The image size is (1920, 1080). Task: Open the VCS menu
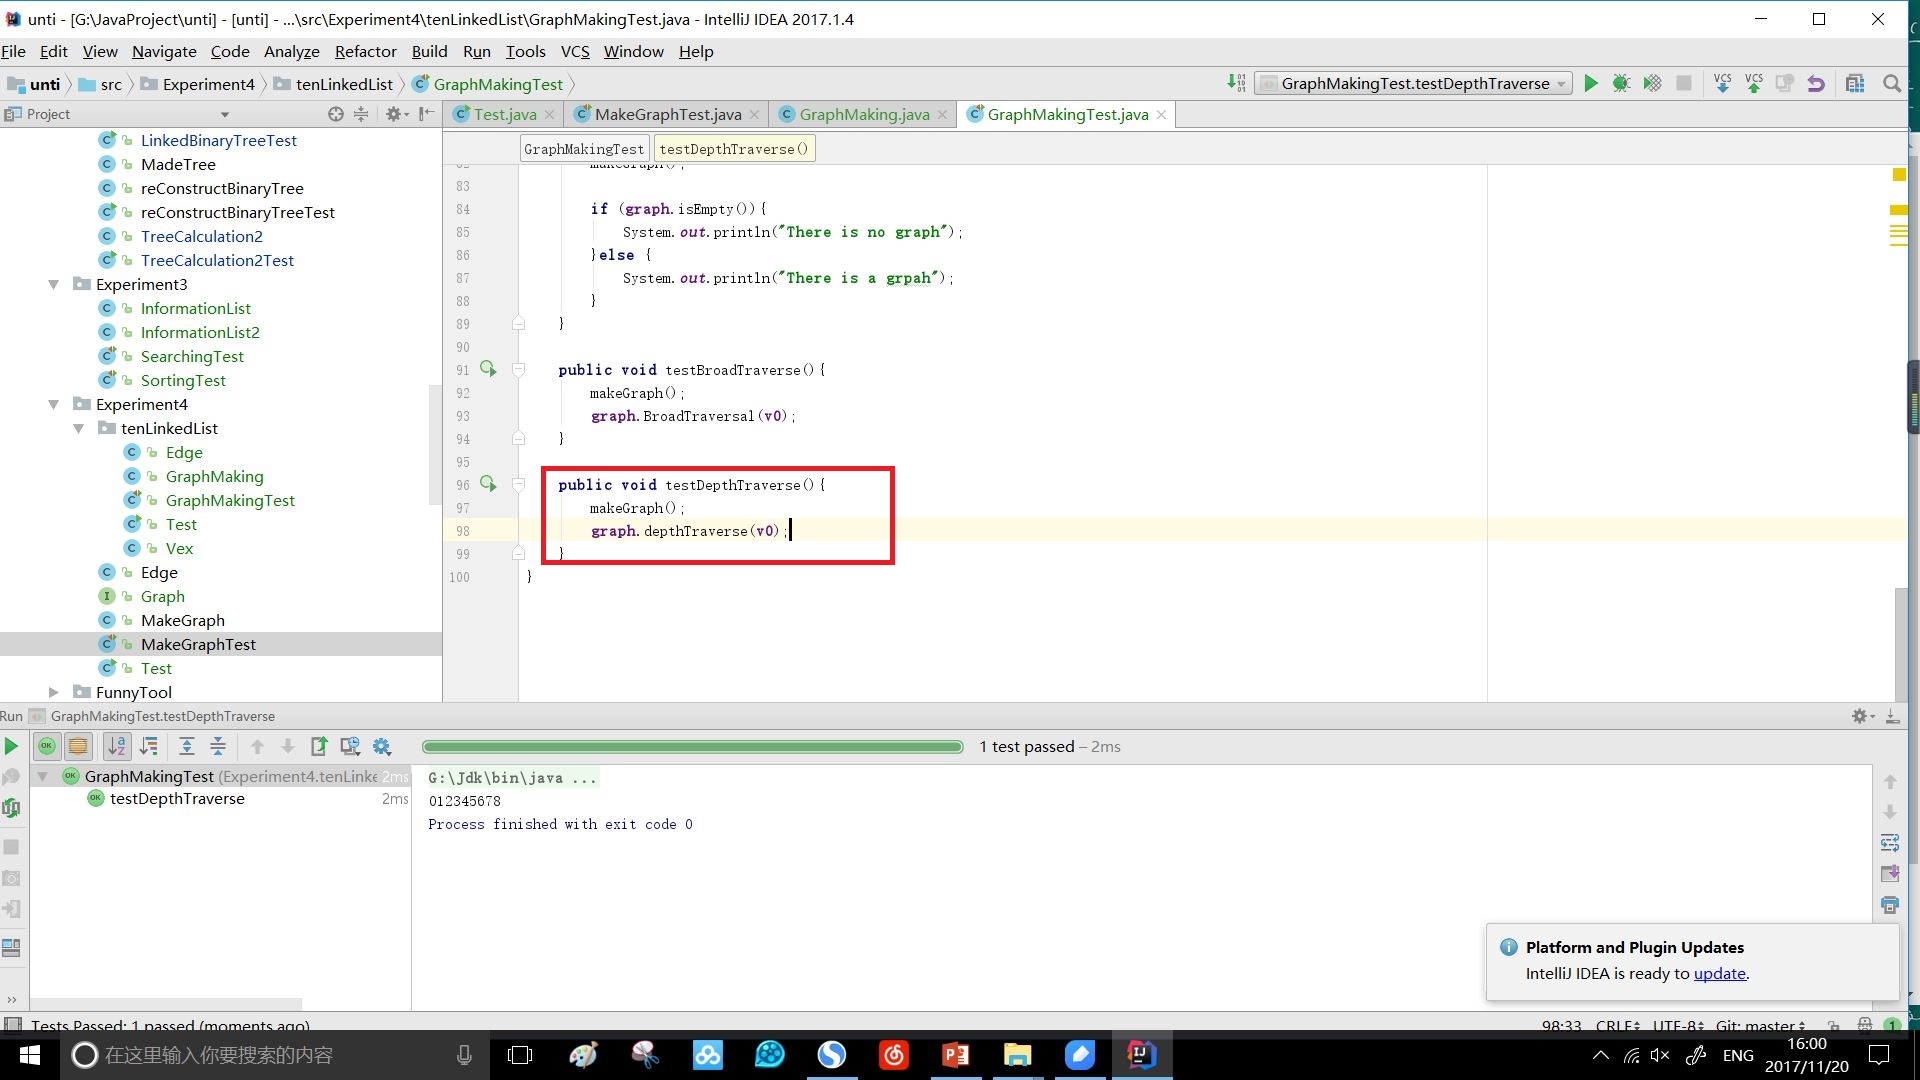(575, 51)
